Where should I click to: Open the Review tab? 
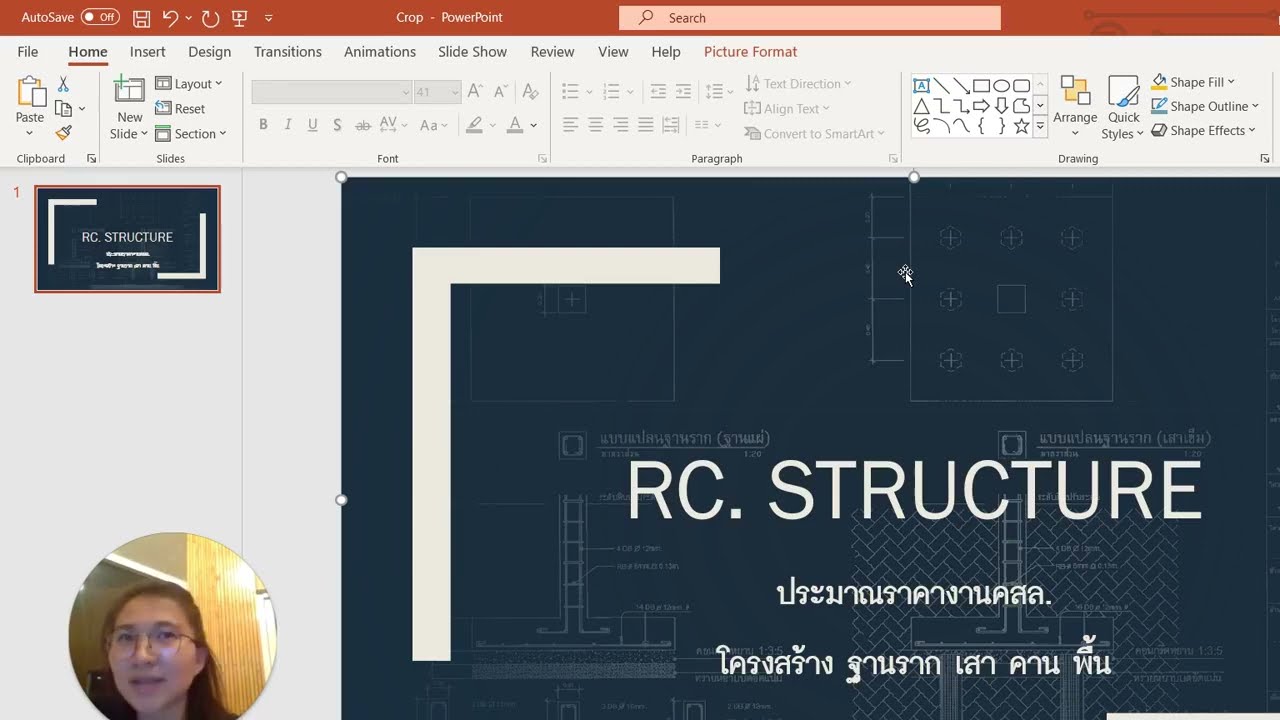[x=552, y=52]
